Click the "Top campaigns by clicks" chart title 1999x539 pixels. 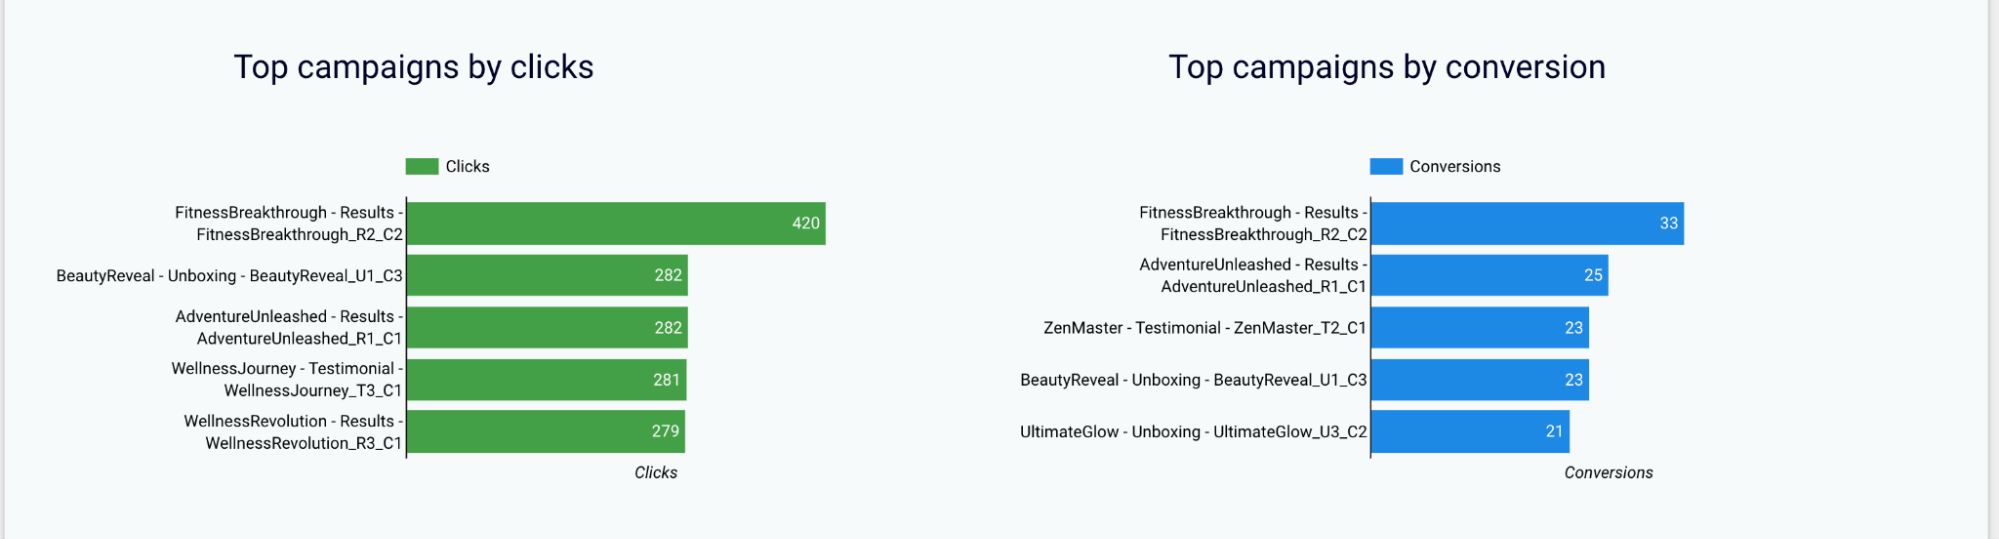(413, 67)
